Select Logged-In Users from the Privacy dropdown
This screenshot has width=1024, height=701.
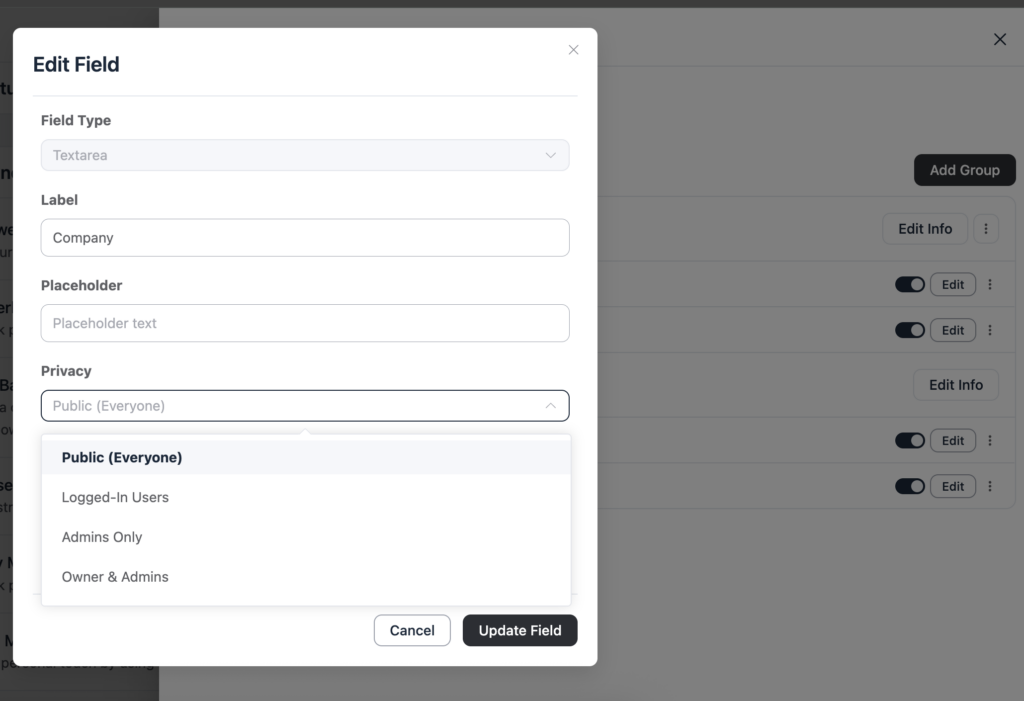[x=117, y=497]
